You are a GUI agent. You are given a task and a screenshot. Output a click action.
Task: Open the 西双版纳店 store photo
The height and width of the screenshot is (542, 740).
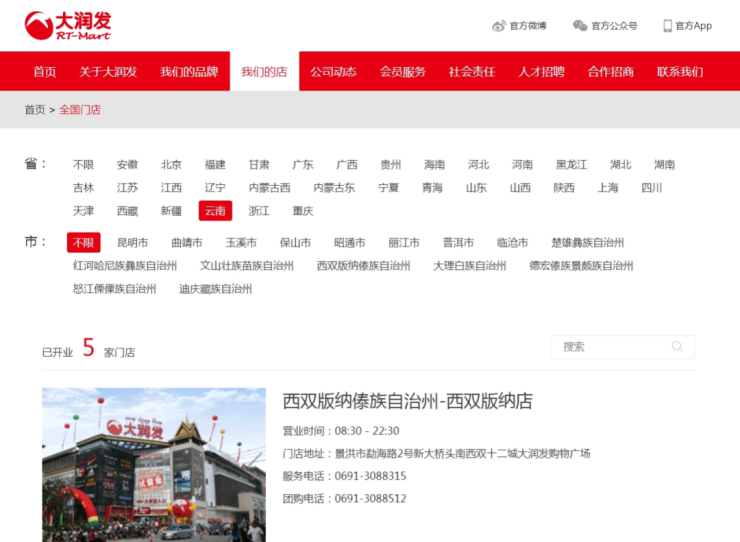[x=154, y=465]
